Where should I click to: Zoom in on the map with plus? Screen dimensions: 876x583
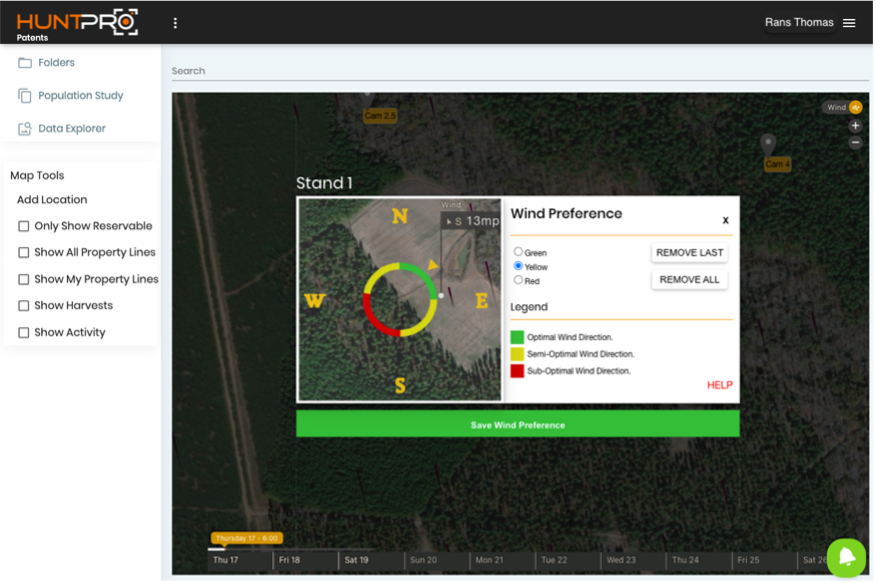(855, 126)
